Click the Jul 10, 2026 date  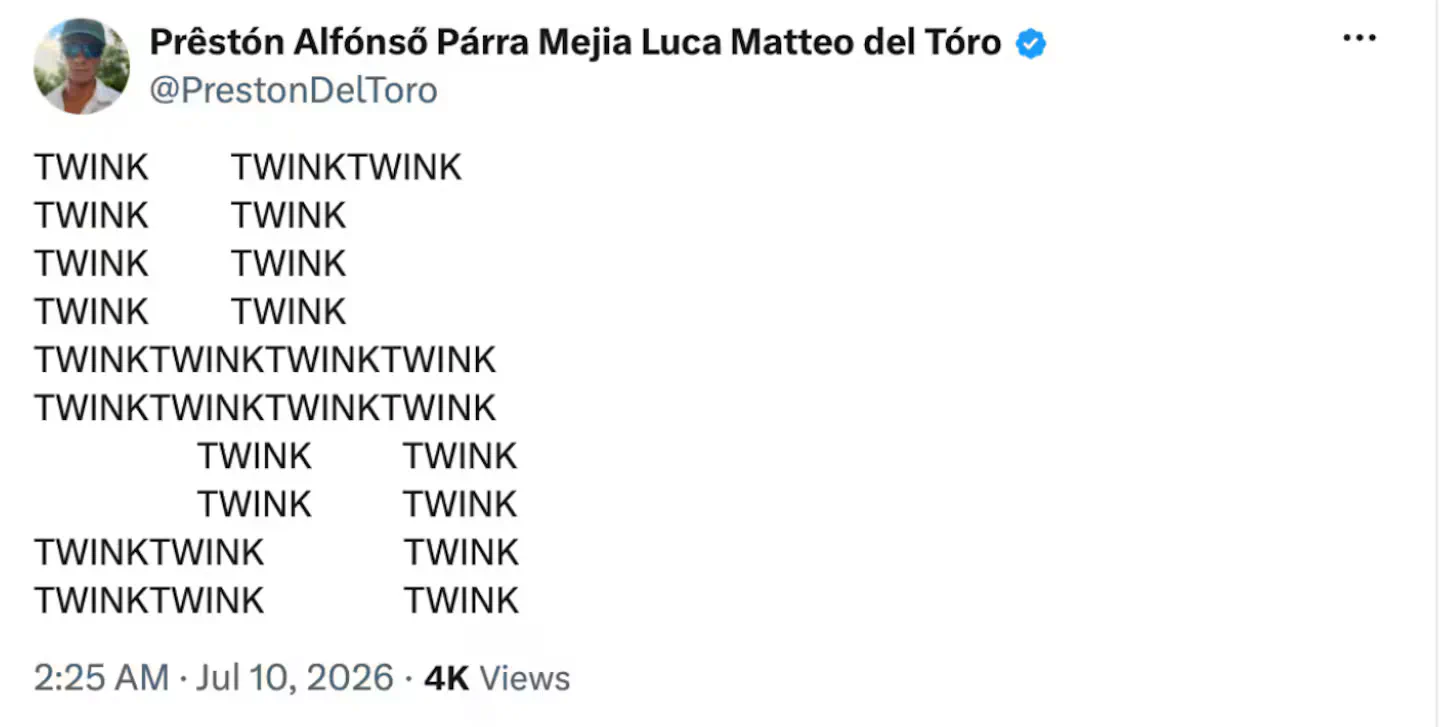(x=295, y=678)
